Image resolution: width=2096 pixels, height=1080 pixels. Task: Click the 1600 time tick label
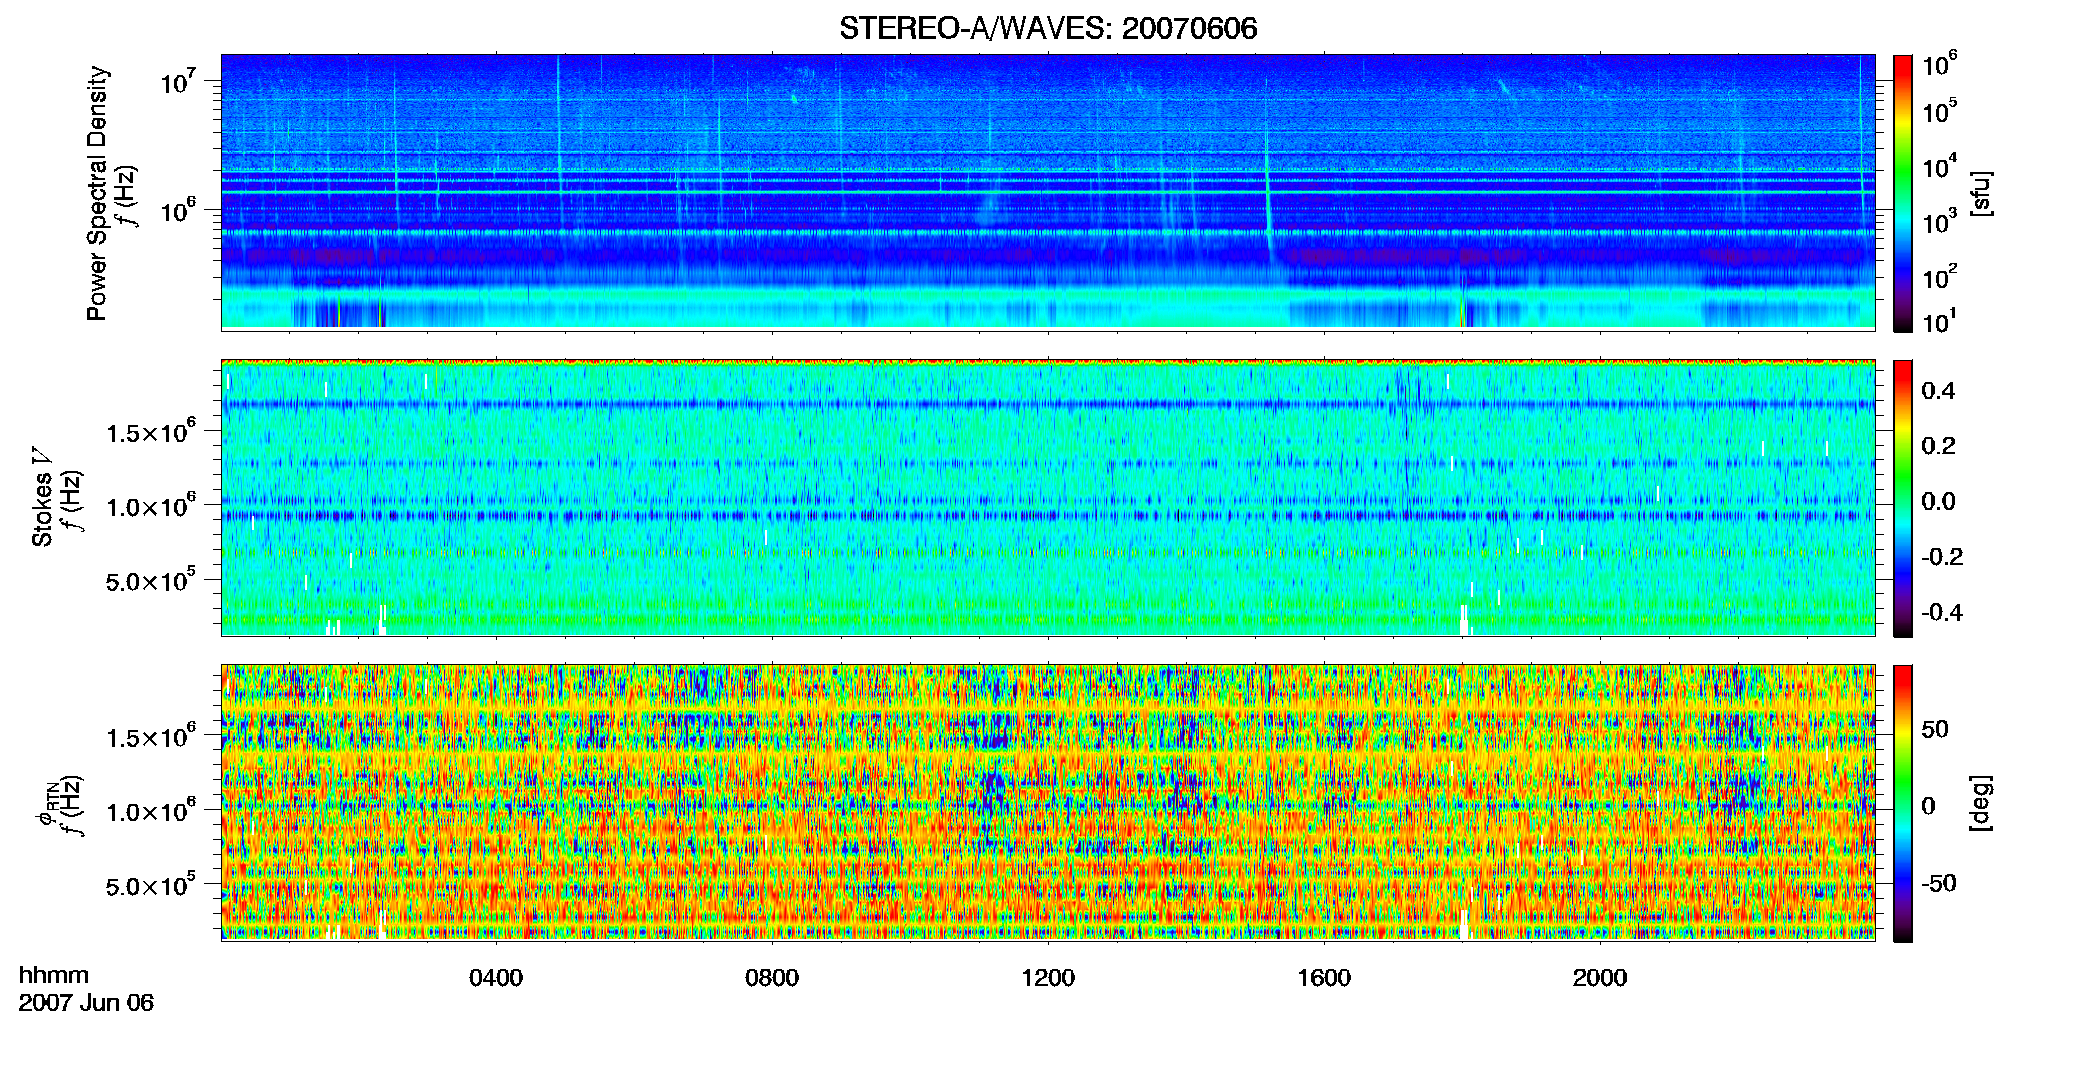[1324, 977]
